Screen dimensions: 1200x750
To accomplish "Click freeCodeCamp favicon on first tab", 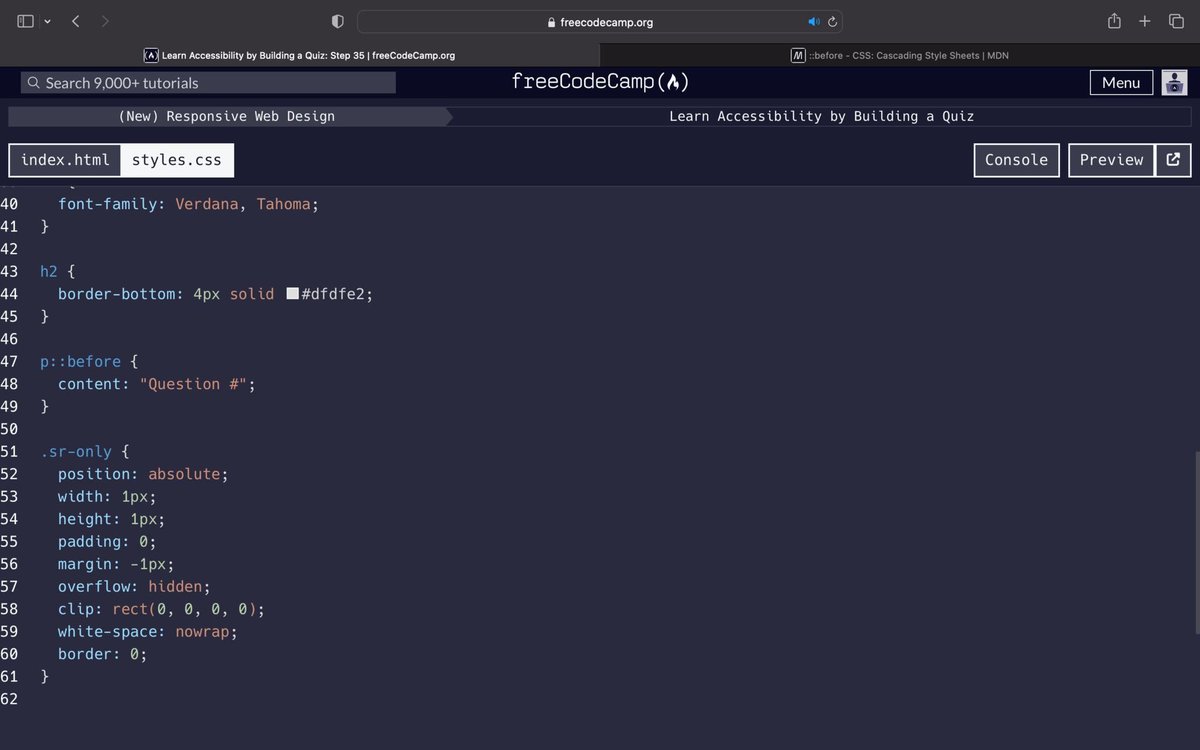I will (x=151, y=56).
